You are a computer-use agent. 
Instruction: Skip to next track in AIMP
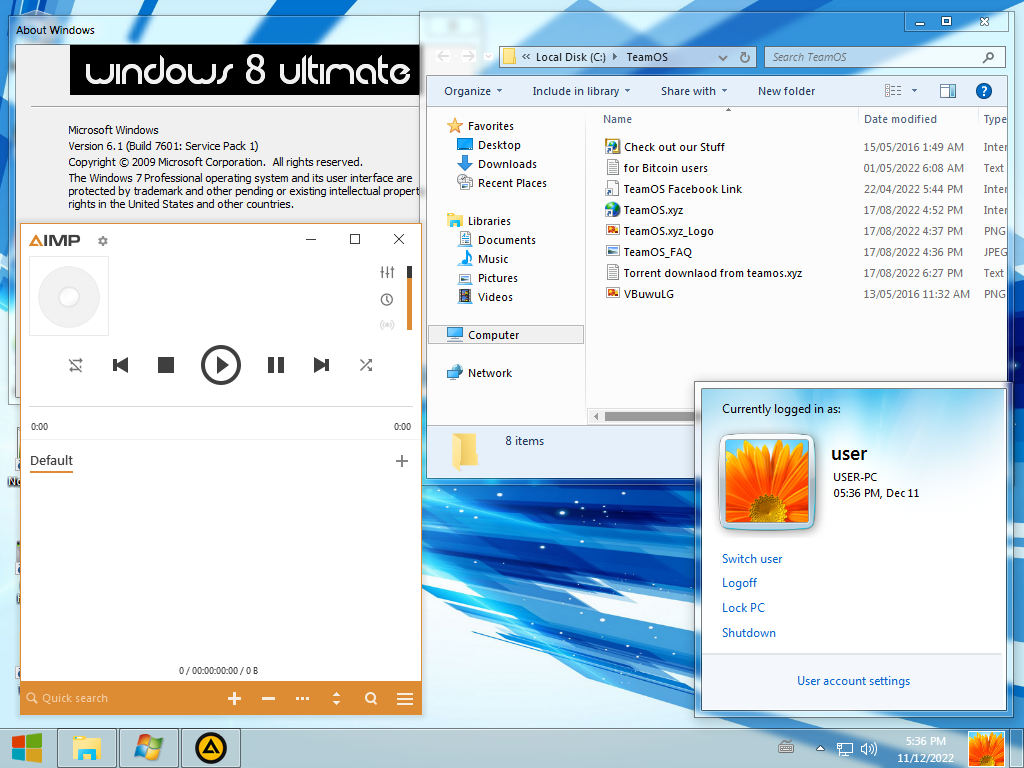[x=321, y=365]
